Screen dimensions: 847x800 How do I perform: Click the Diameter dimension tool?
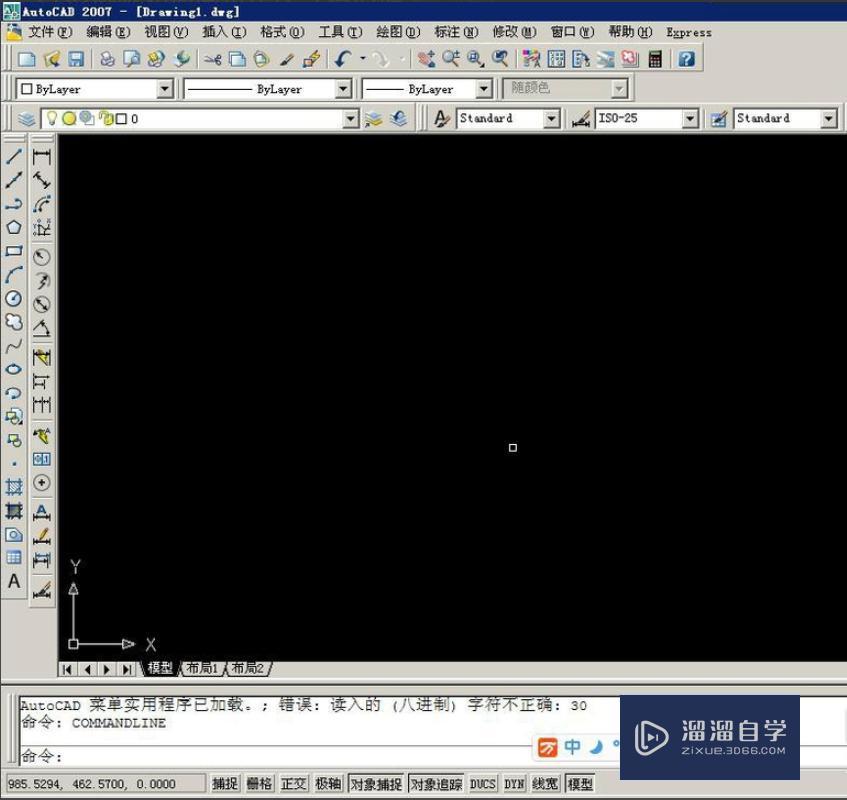click(x=42, y=305)
